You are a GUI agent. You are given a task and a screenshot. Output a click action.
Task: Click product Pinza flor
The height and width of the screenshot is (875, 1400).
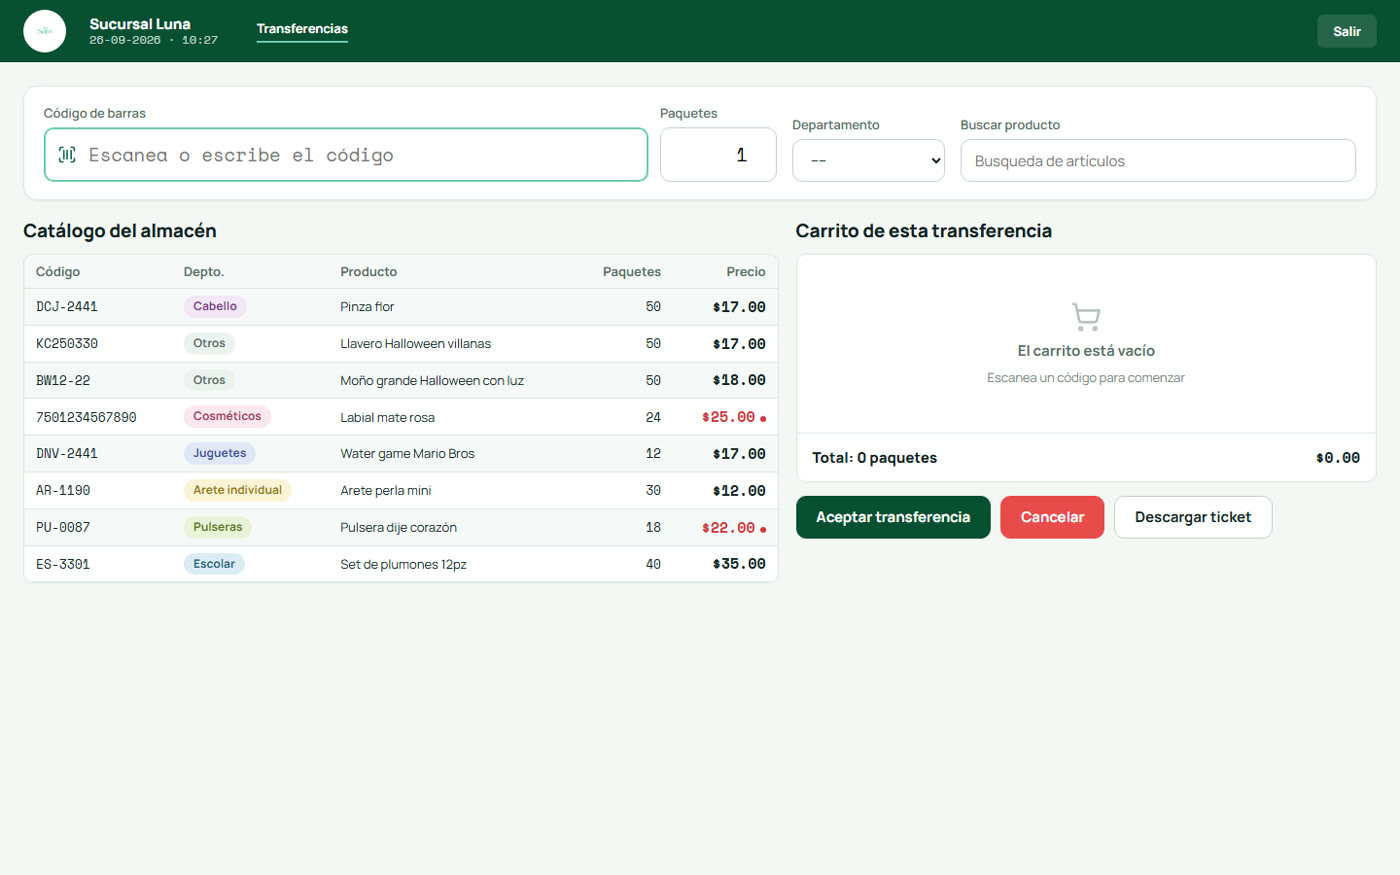367,307
